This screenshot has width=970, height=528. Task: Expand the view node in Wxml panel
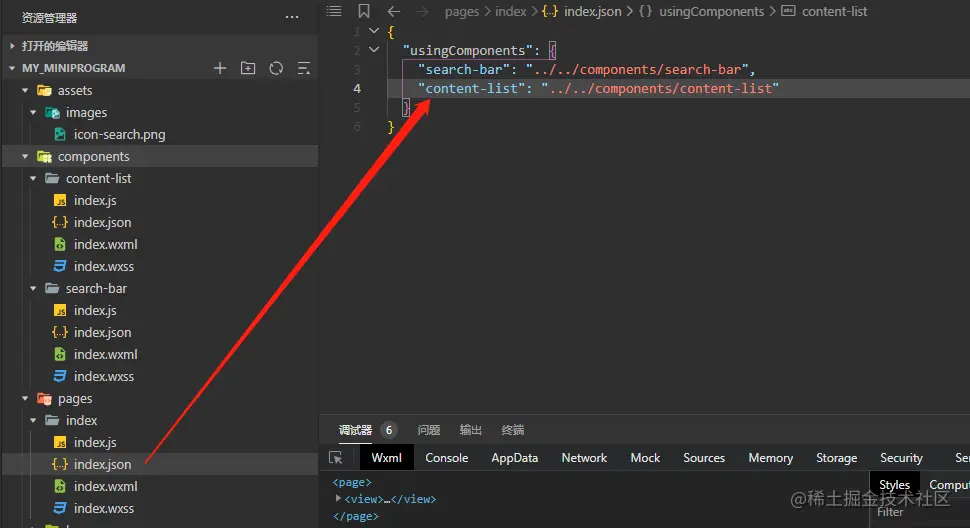pos(338,498)
